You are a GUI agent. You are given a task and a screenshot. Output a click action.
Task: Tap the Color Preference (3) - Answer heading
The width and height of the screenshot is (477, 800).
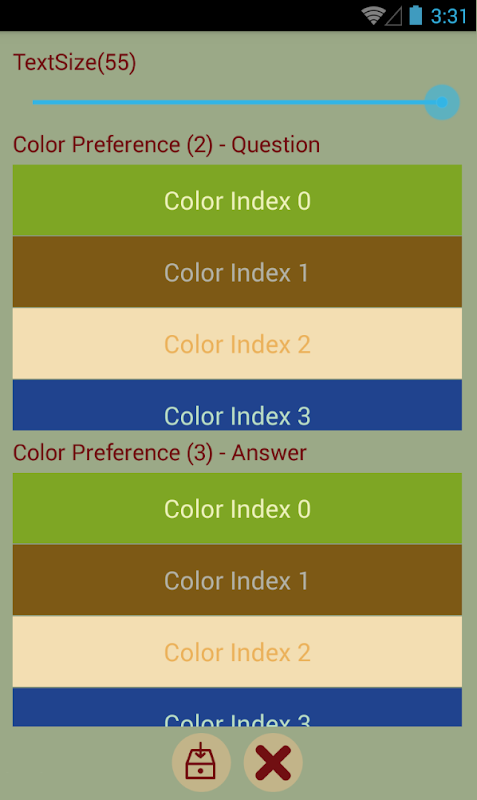point(160,453)
